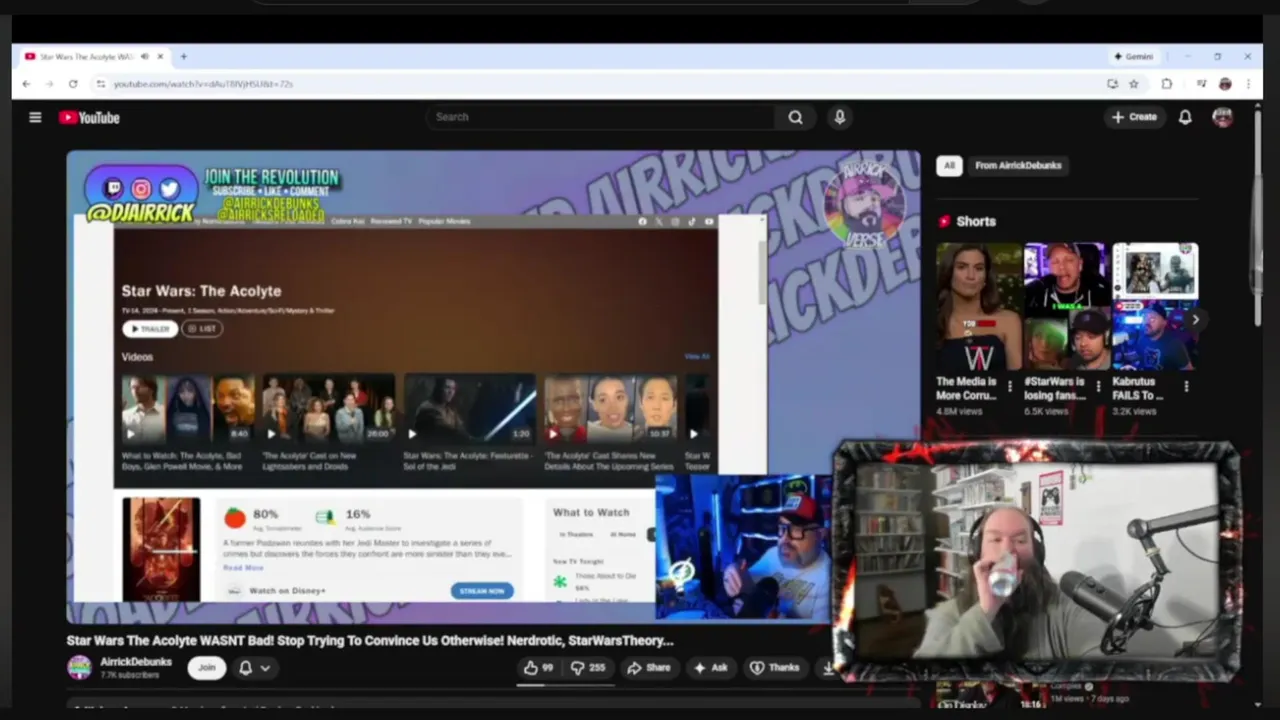This screenshot has height=720, width=1280.
Task: Join the AirrickDebunks channel
Action: click(x=207, y=668)
